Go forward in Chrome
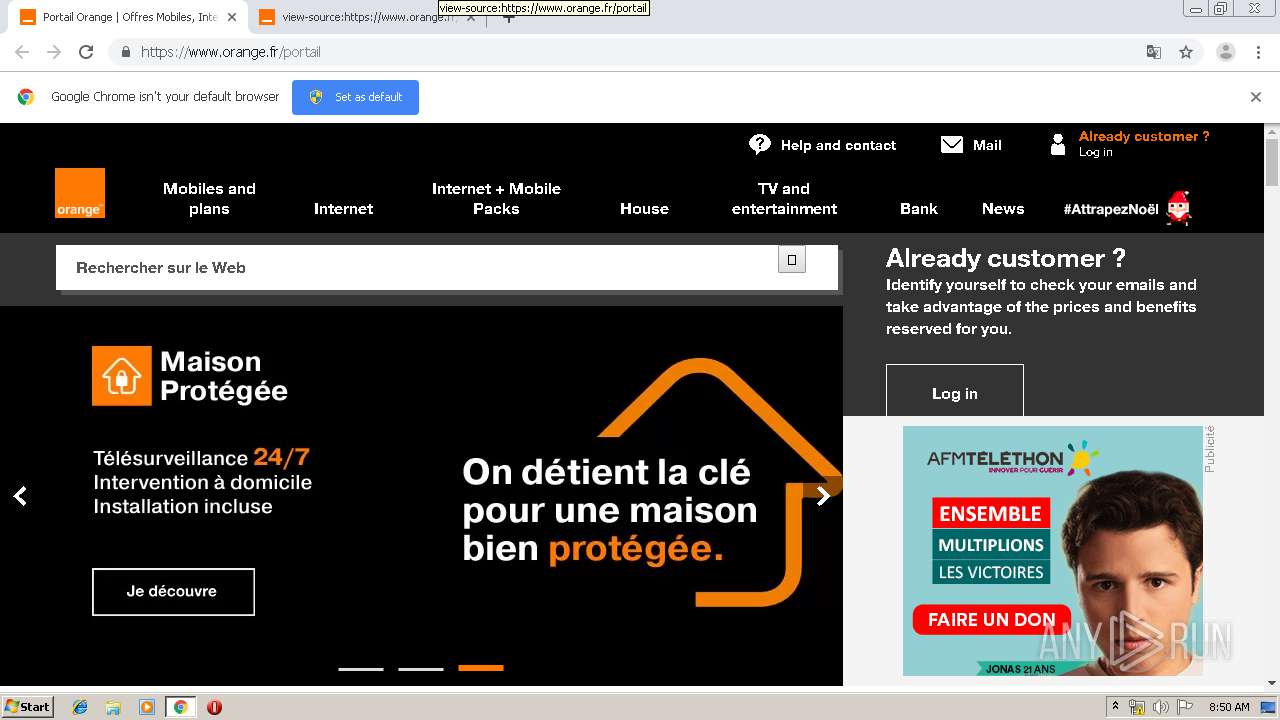 tap(54, 52)
